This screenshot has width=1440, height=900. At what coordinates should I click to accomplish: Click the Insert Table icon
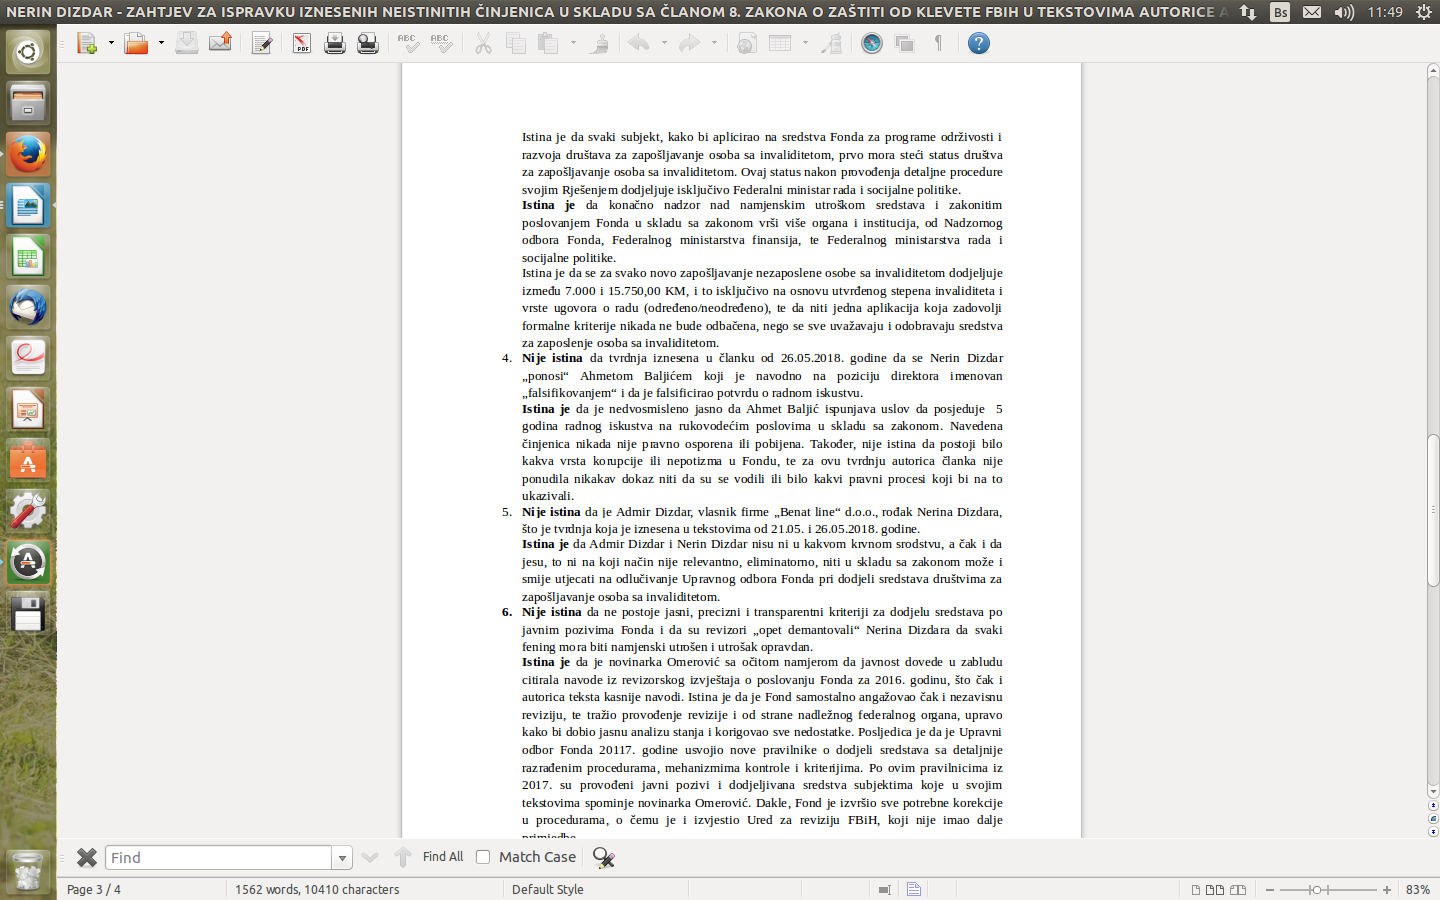point(780,43)
